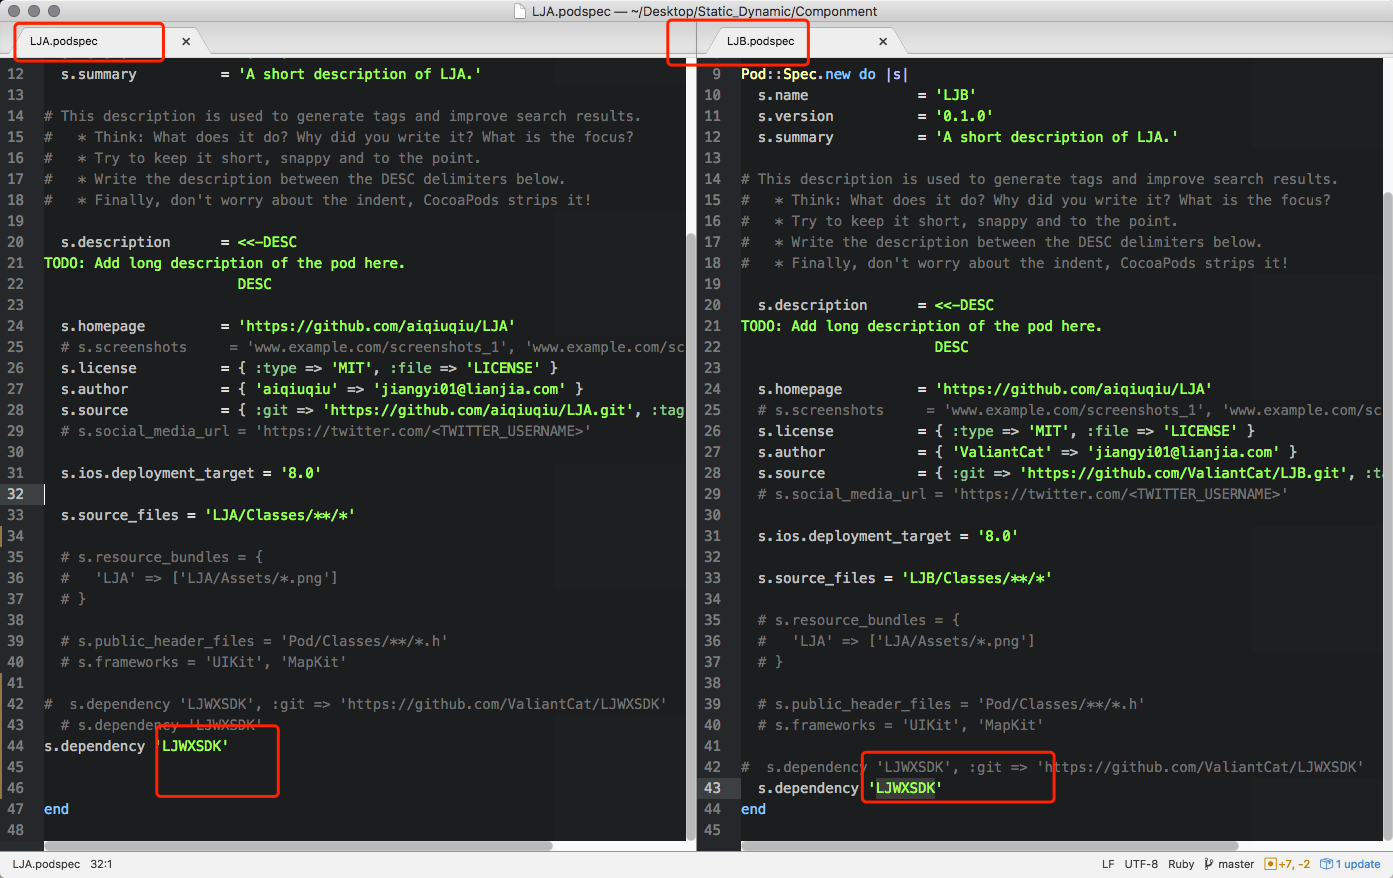Click the 'end' keyword in LJA.podspec pane
Image resolution: width=1393 pixels, height=878 pixels.
[x=57, y=809]
